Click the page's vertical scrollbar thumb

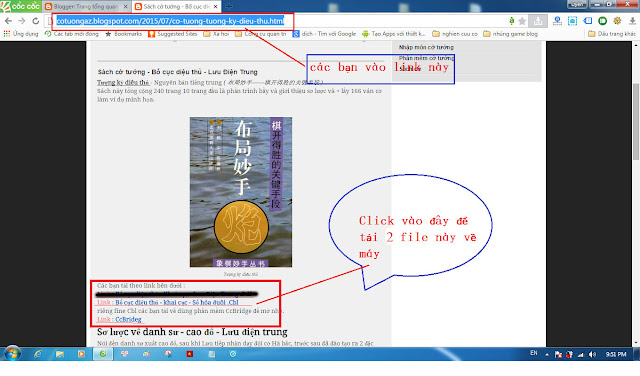(636, 122)
